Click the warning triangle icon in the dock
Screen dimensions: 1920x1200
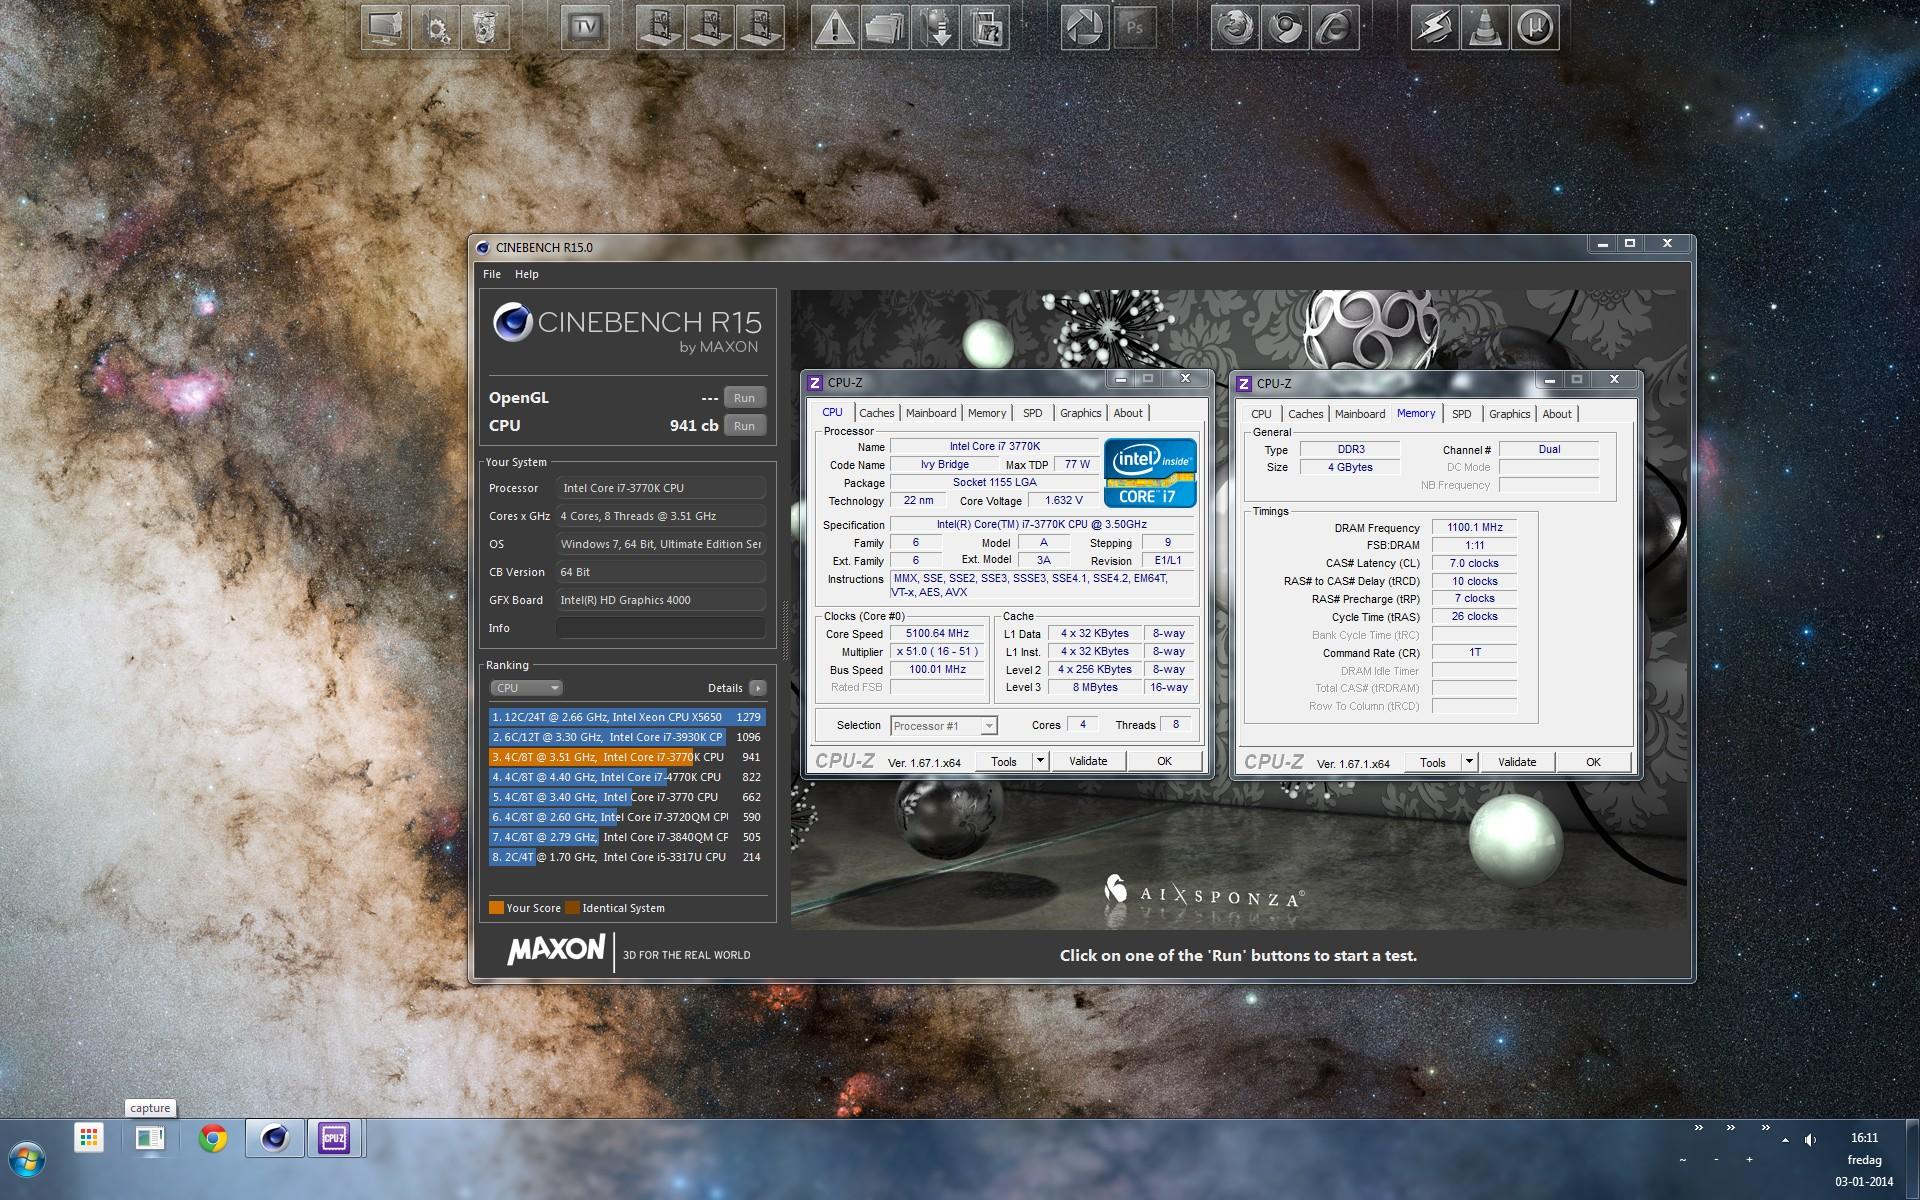tap(835, 27)
